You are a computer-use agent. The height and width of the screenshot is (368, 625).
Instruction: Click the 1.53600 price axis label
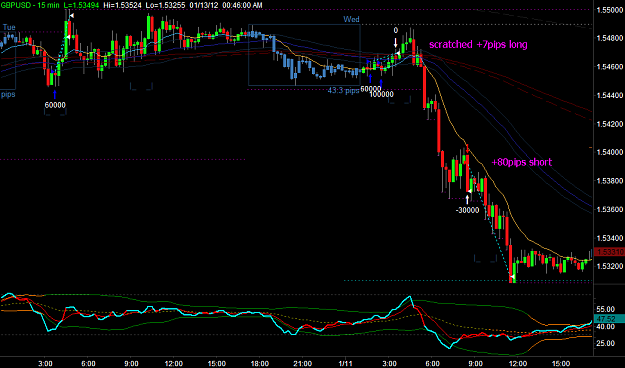point(610,209)
